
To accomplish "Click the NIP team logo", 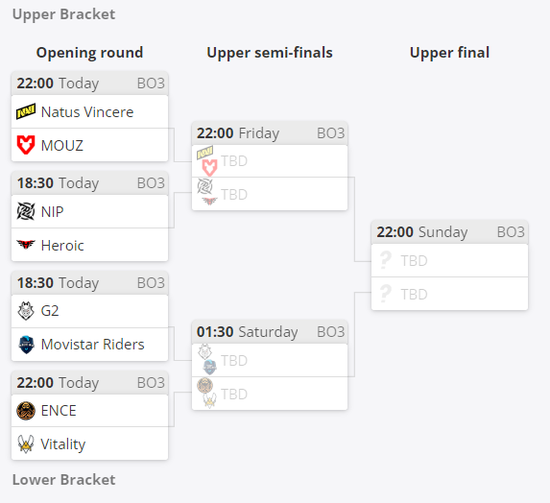I will click(26, 212).
